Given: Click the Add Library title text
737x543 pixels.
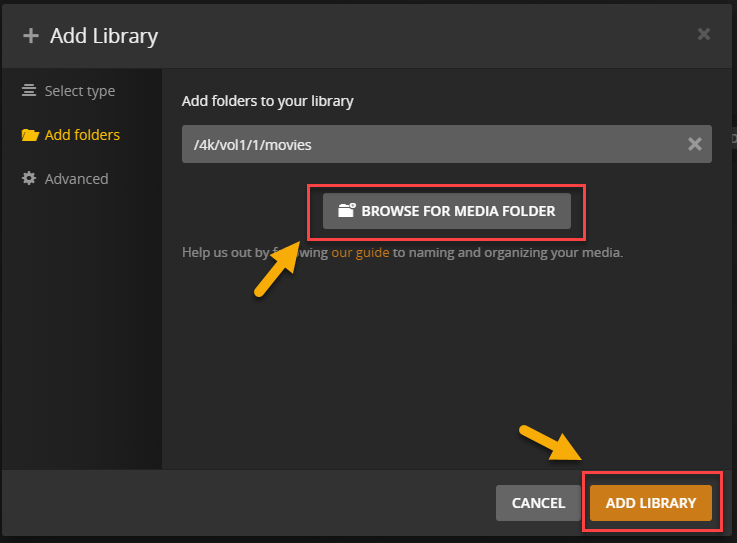Looking at the screenshot, I should (104, 36).
